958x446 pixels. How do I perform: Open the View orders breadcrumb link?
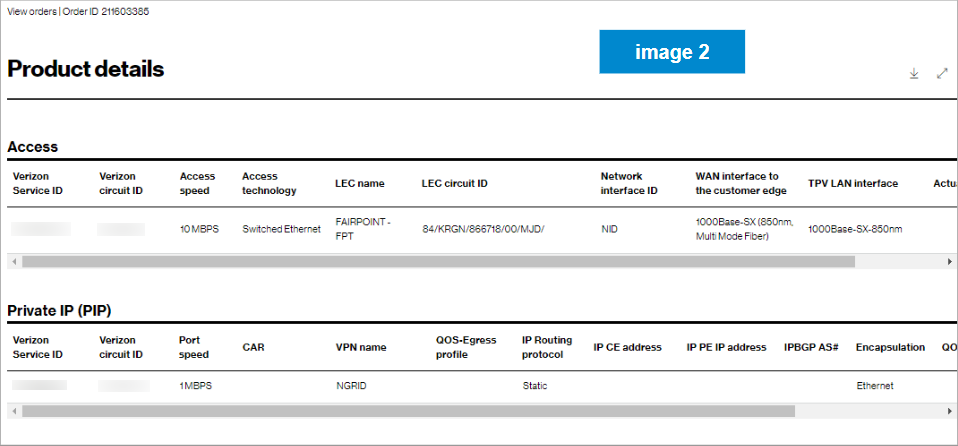32,12
